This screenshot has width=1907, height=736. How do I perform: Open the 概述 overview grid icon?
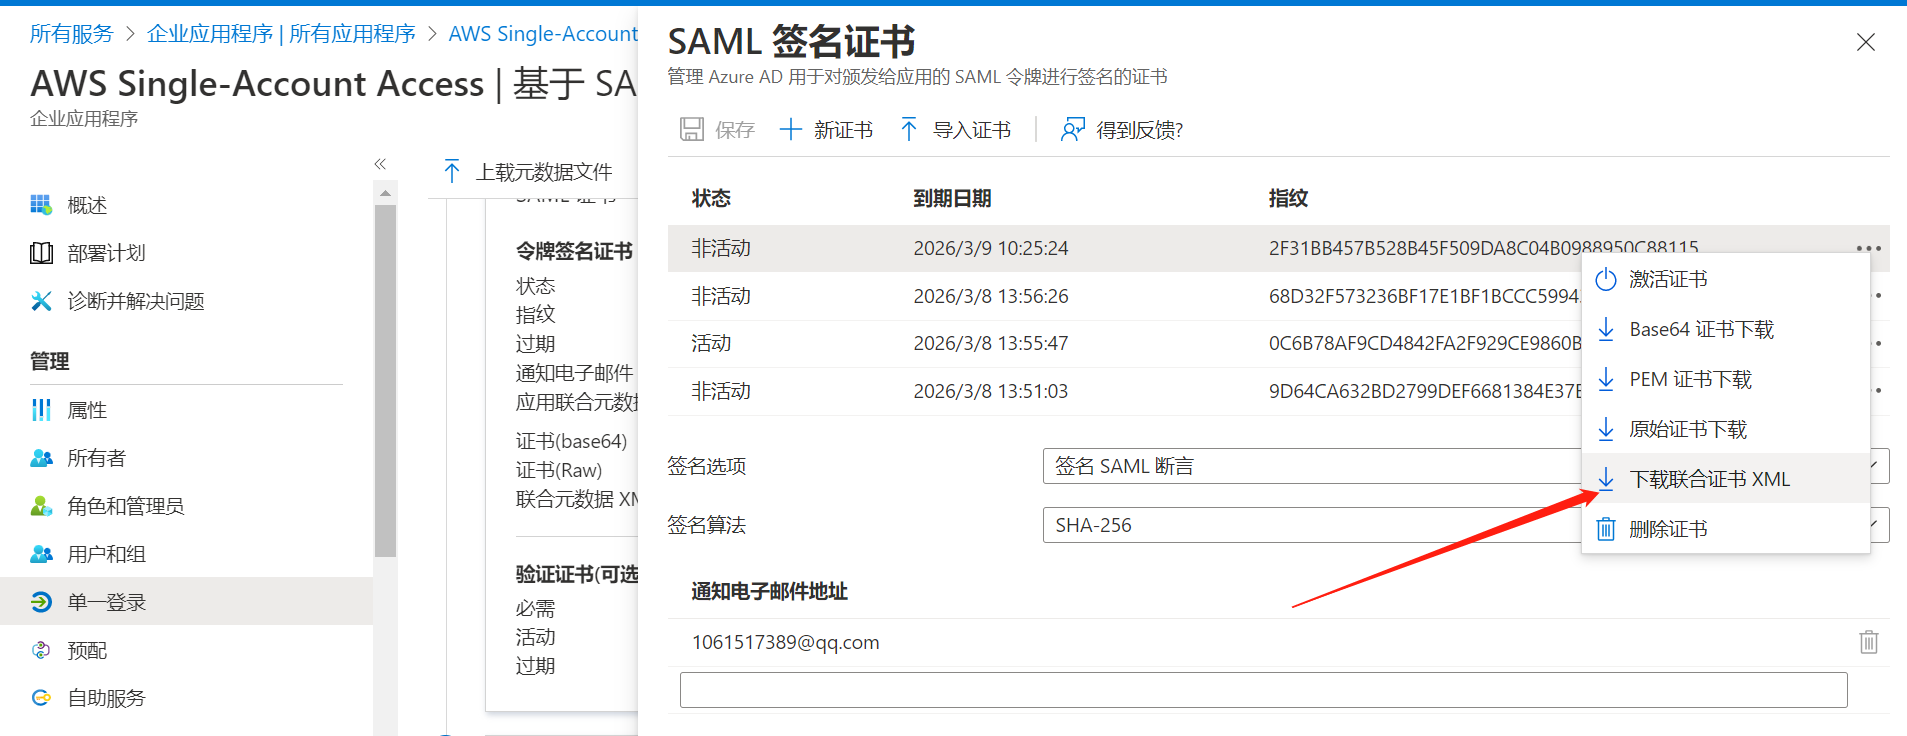pos(41,205)
